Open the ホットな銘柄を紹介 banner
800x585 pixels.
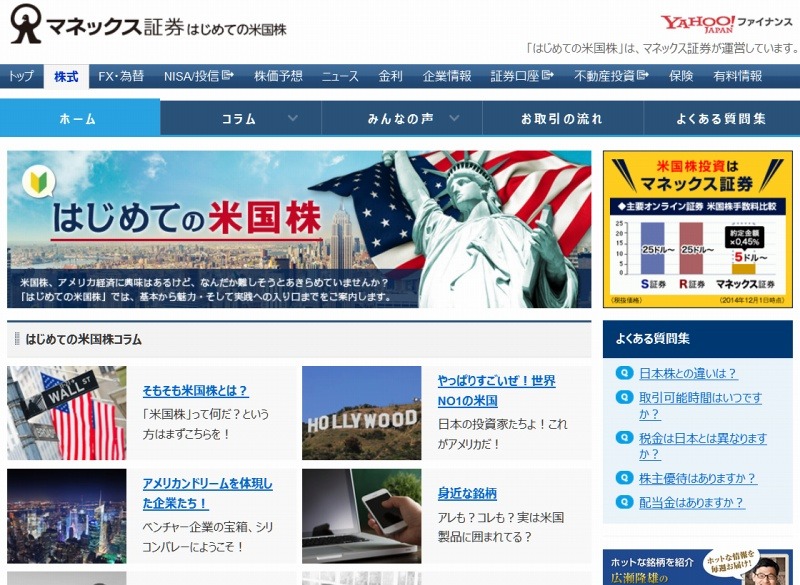tap(697, 567)
